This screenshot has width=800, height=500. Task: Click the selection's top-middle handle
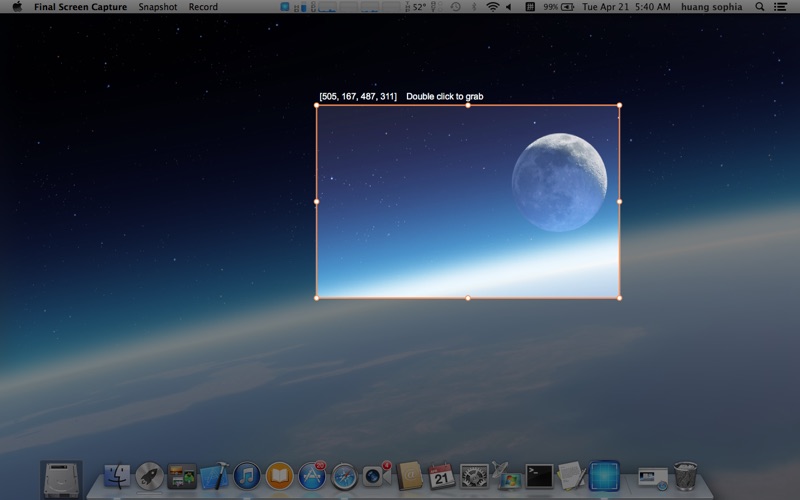click(x=468, y=105)
